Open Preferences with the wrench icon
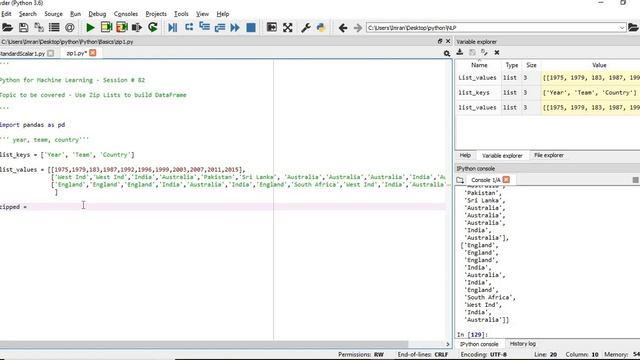 coord(305,28)
